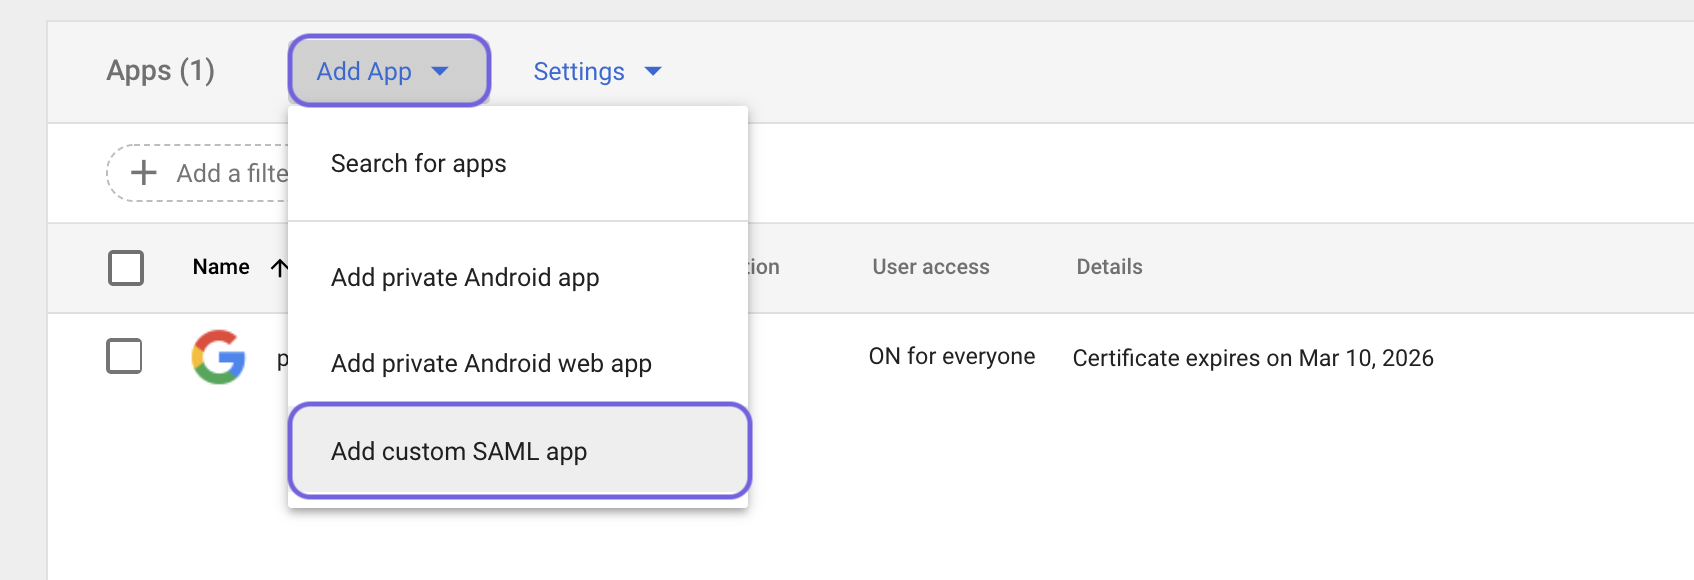The width and height of the screenshot is (1694, 580).
Task: Sort by the Name column header
Action: click(221, 267)
